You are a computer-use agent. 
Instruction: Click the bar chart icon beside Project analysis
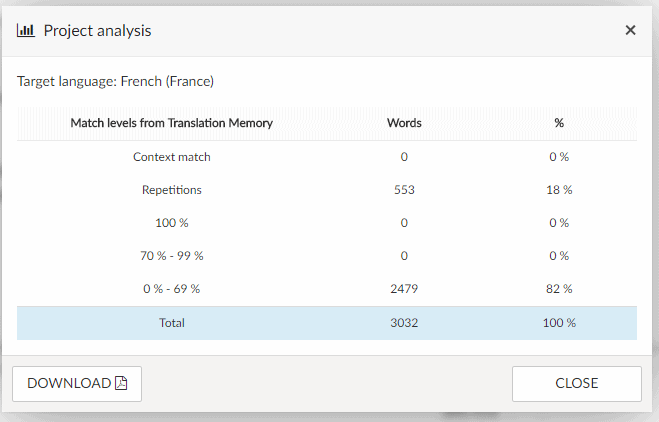tap(26, 31)
